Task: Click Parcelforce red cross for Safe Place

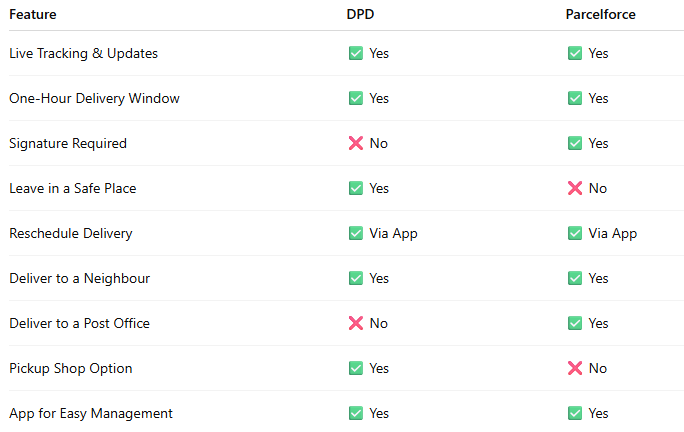Action: pyautogui.click(x=574, y=188)
